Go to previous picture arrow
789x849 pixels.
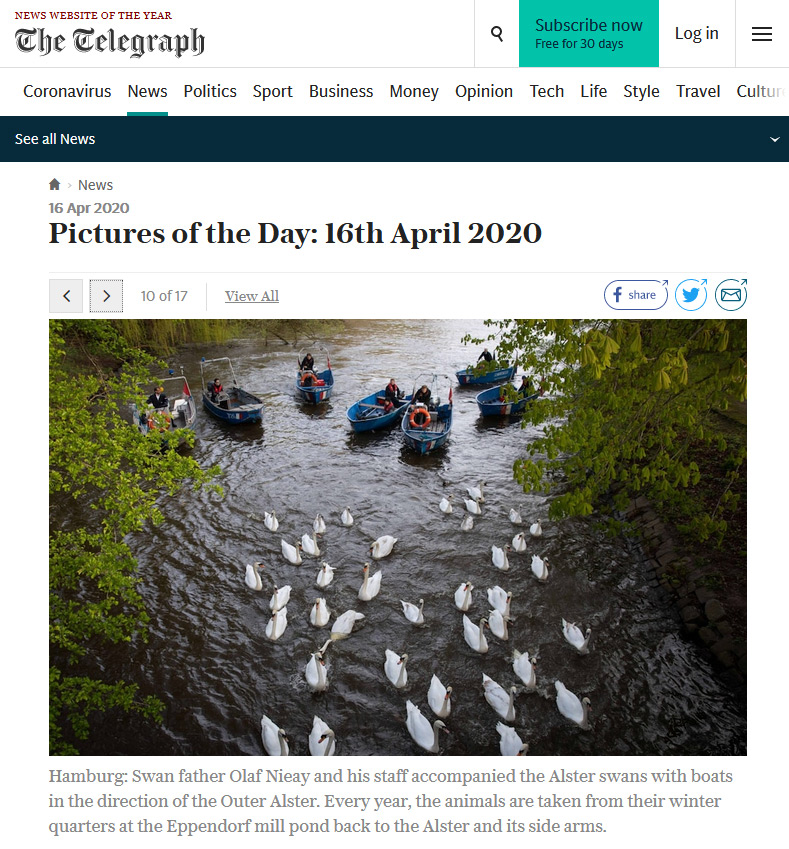click(66, 296)
